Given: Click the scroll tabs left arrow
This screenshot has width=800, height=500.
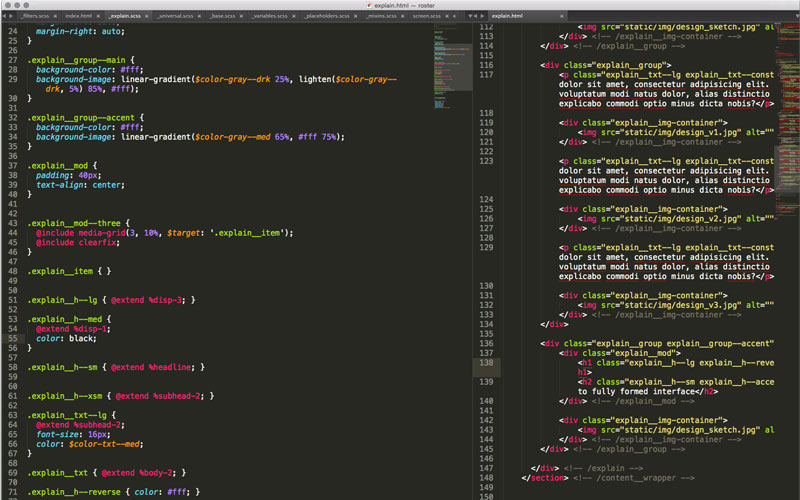Looking at the screenshot, I should tap(6, 17).
